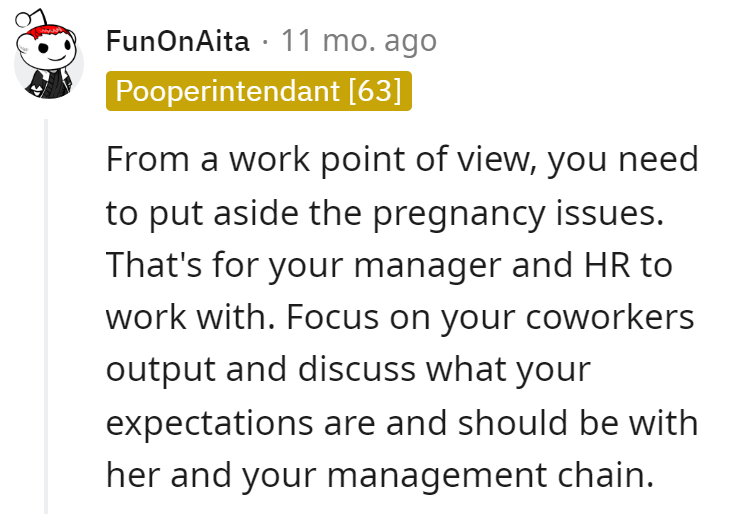
Task: Select the Pooperintendant [63] flair badge
Action: pyautogui.click(x=259, y=91)
